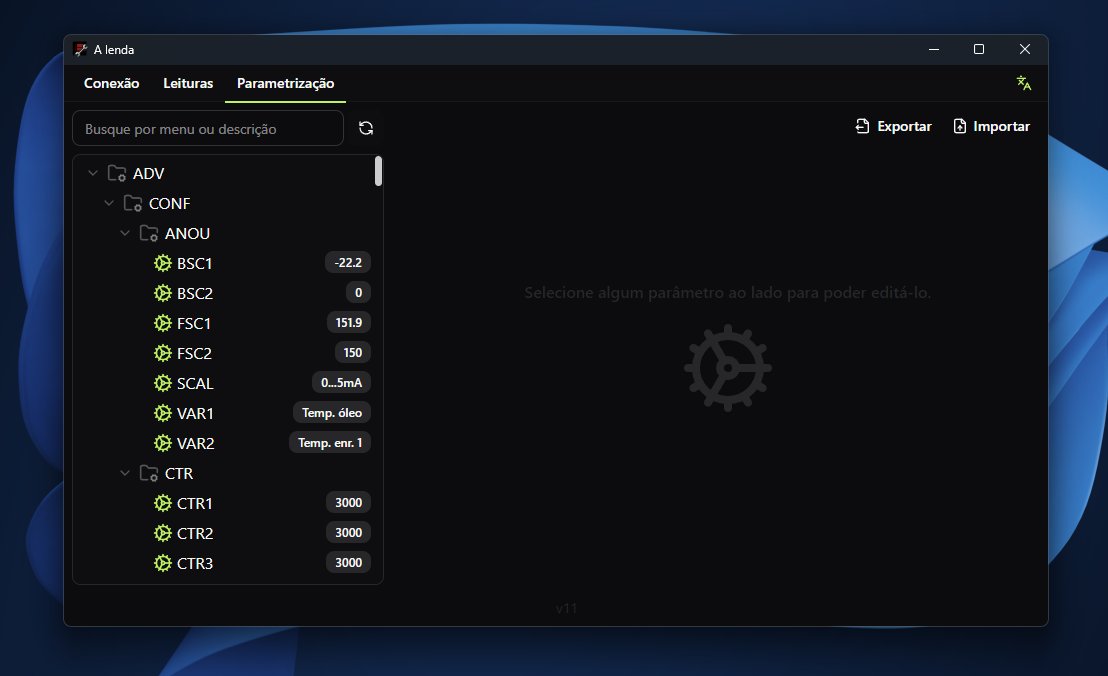Collapse the ANOU tree node chevron
The height and width of the screenshot is (676, 1108).
point(125,233)
